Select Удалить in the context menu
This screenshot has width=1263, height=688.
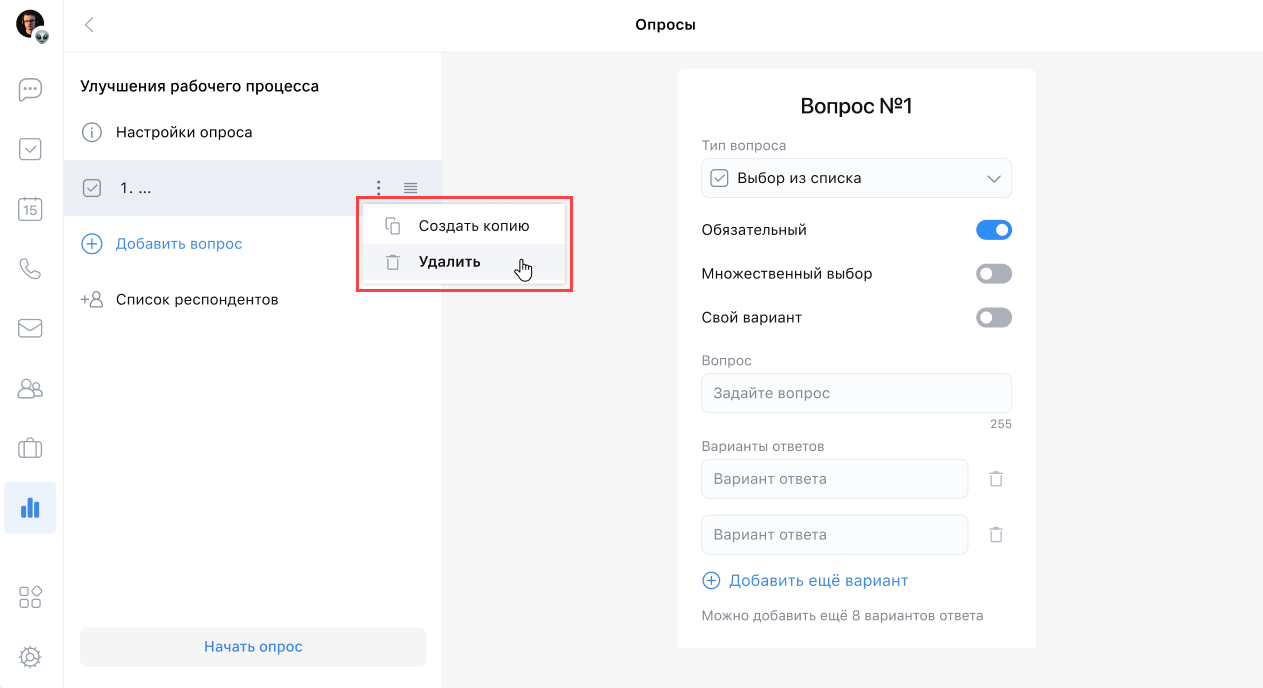tap(449, 262)
